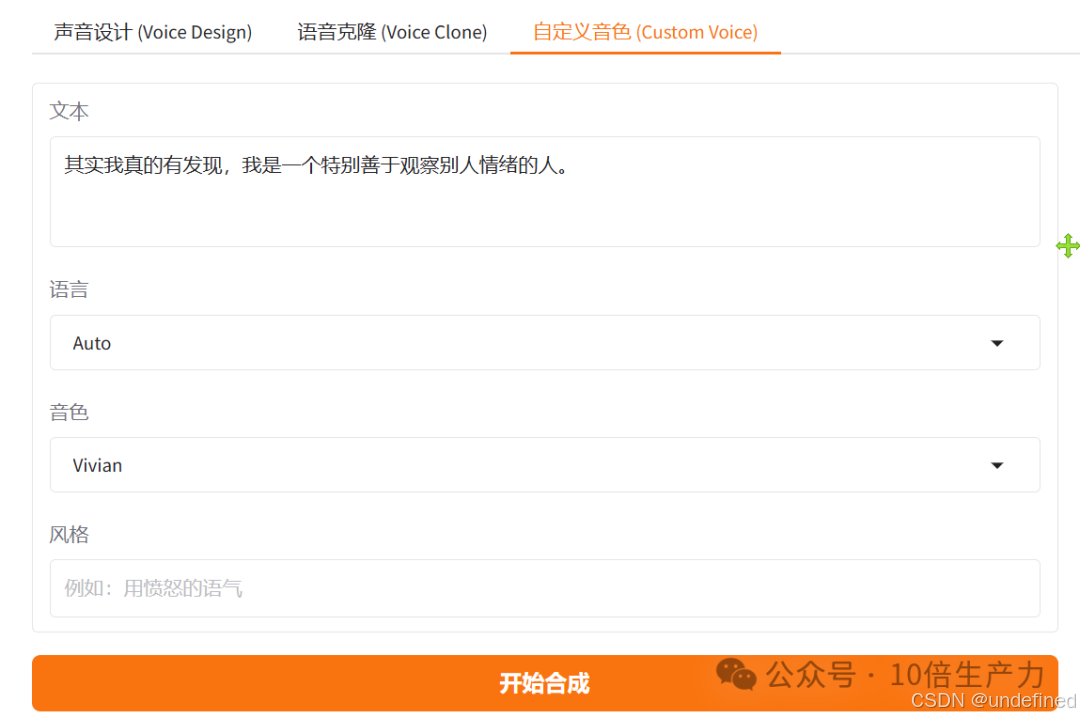The height and width of the screenshot is (718, 1080).
Task: Click the 音色 field label
Action: pyautogui.click(x=69, y=412)
